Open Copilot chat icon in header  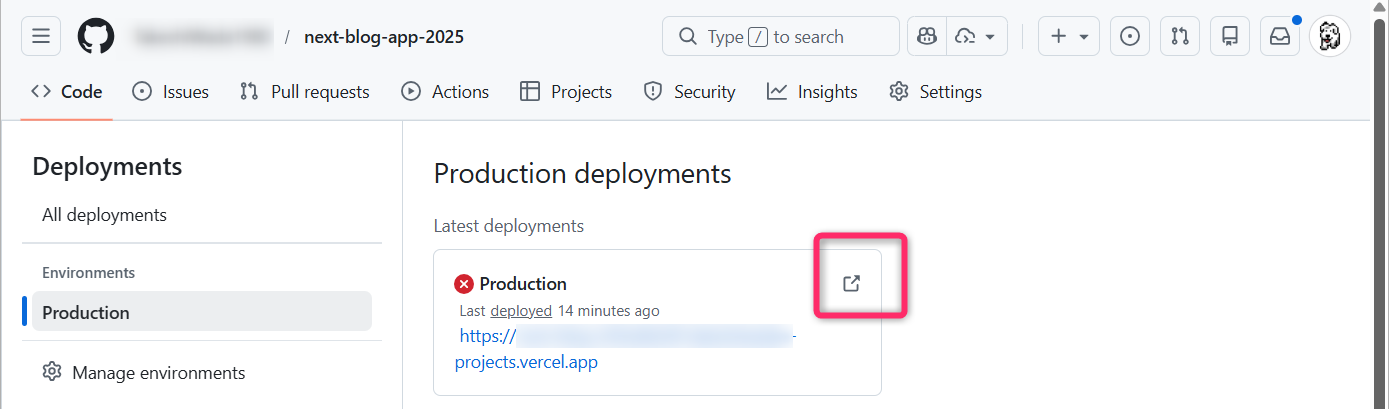point(927,37)
